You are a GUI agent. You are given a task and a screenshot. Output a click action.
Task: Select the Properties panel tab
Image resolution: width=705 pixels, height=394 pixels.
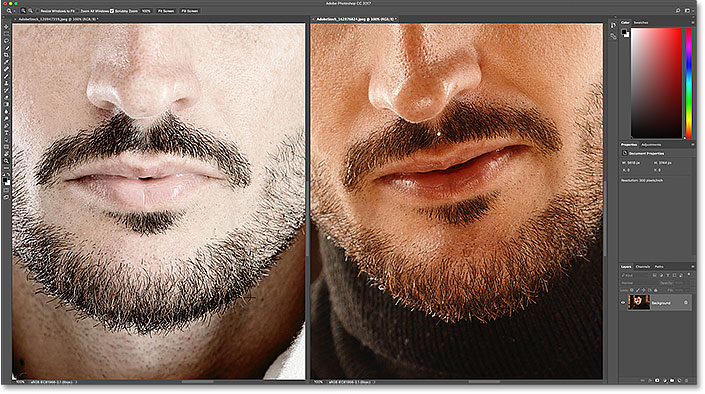click(x=629, y=145)
